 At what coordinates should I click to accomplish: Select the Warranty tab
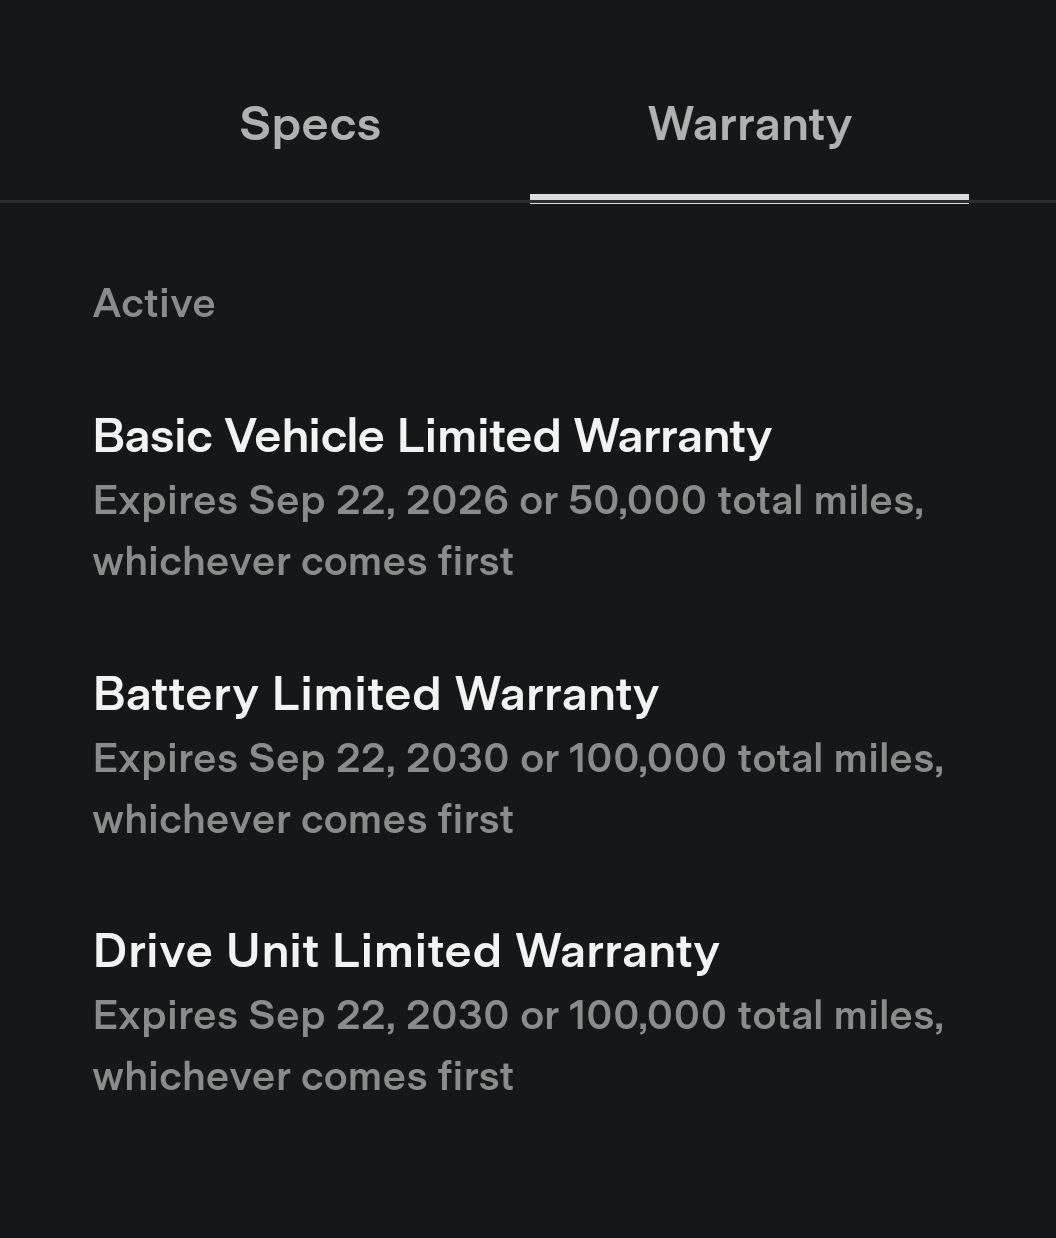(x=750, y=125)
